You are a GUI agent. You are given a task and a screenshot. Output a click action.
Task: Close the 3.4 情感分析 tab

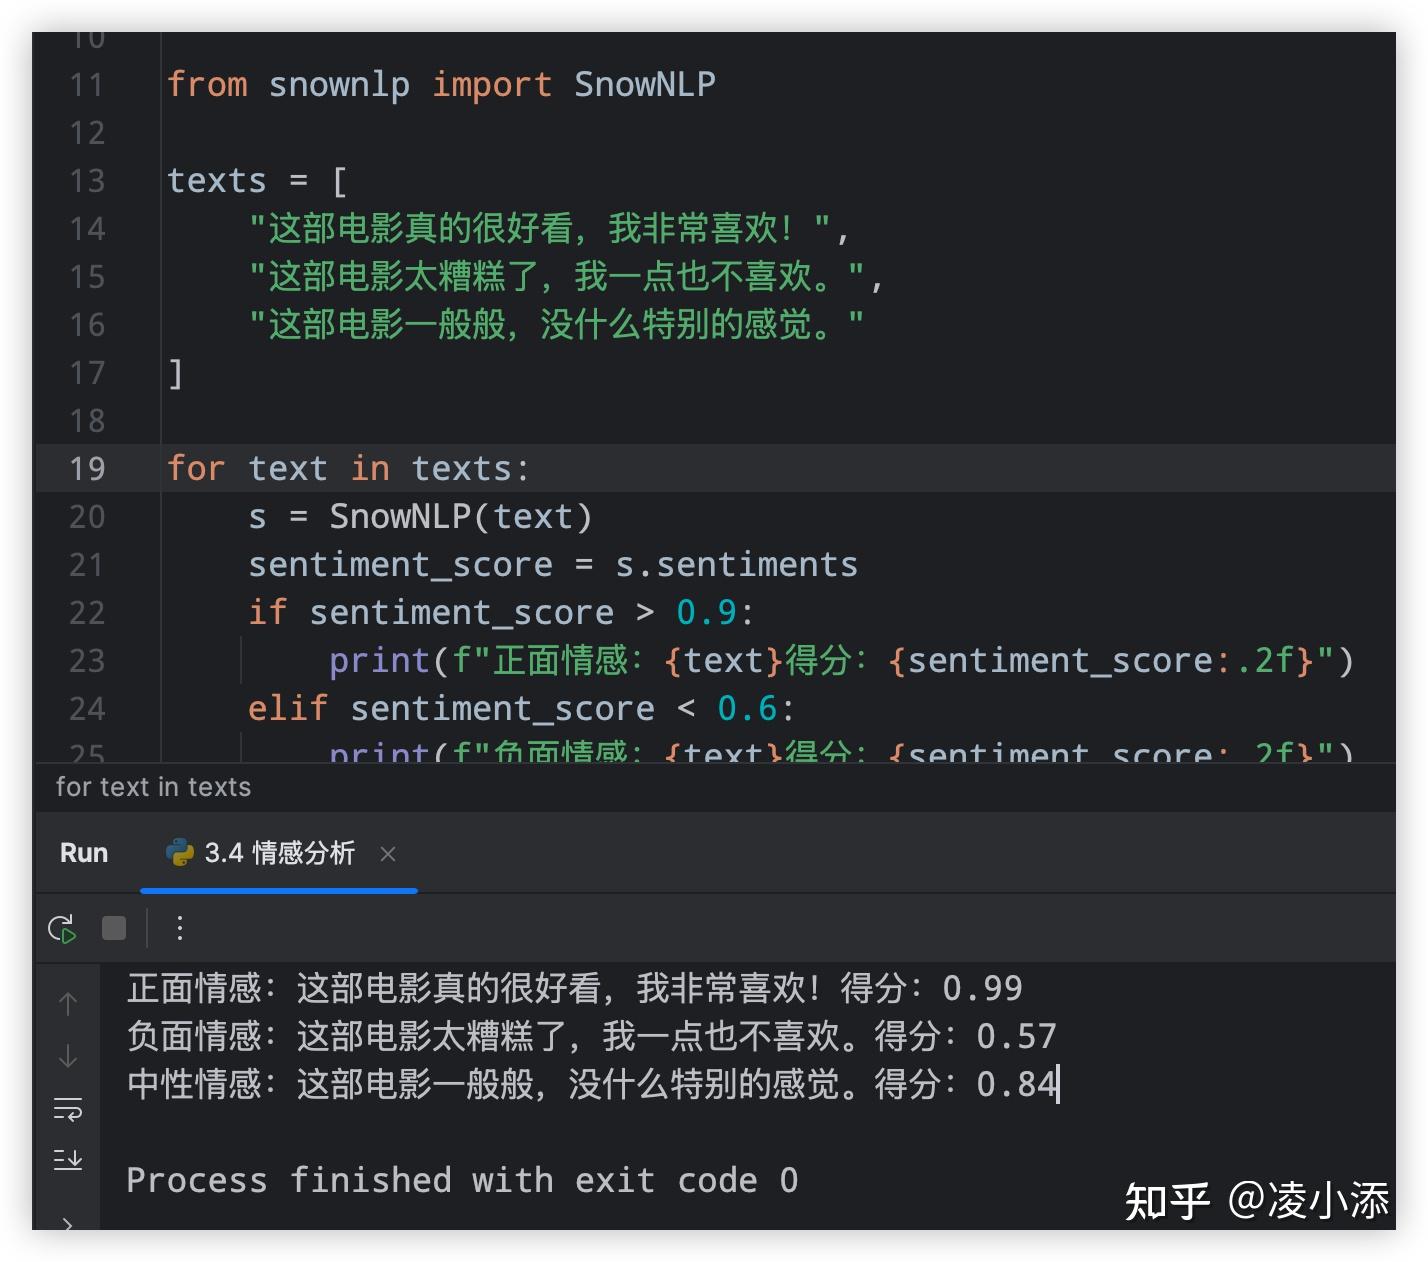388,855
